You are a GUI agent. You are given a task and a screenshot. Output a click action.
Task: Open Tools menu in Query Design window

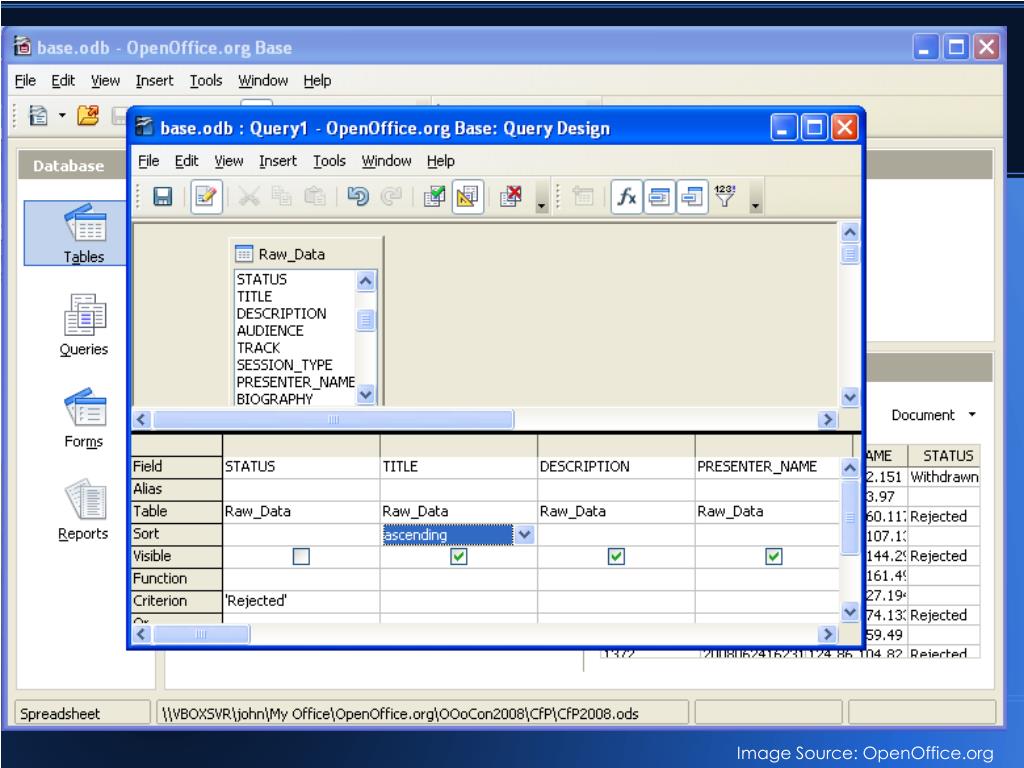[x=329, y=161]
